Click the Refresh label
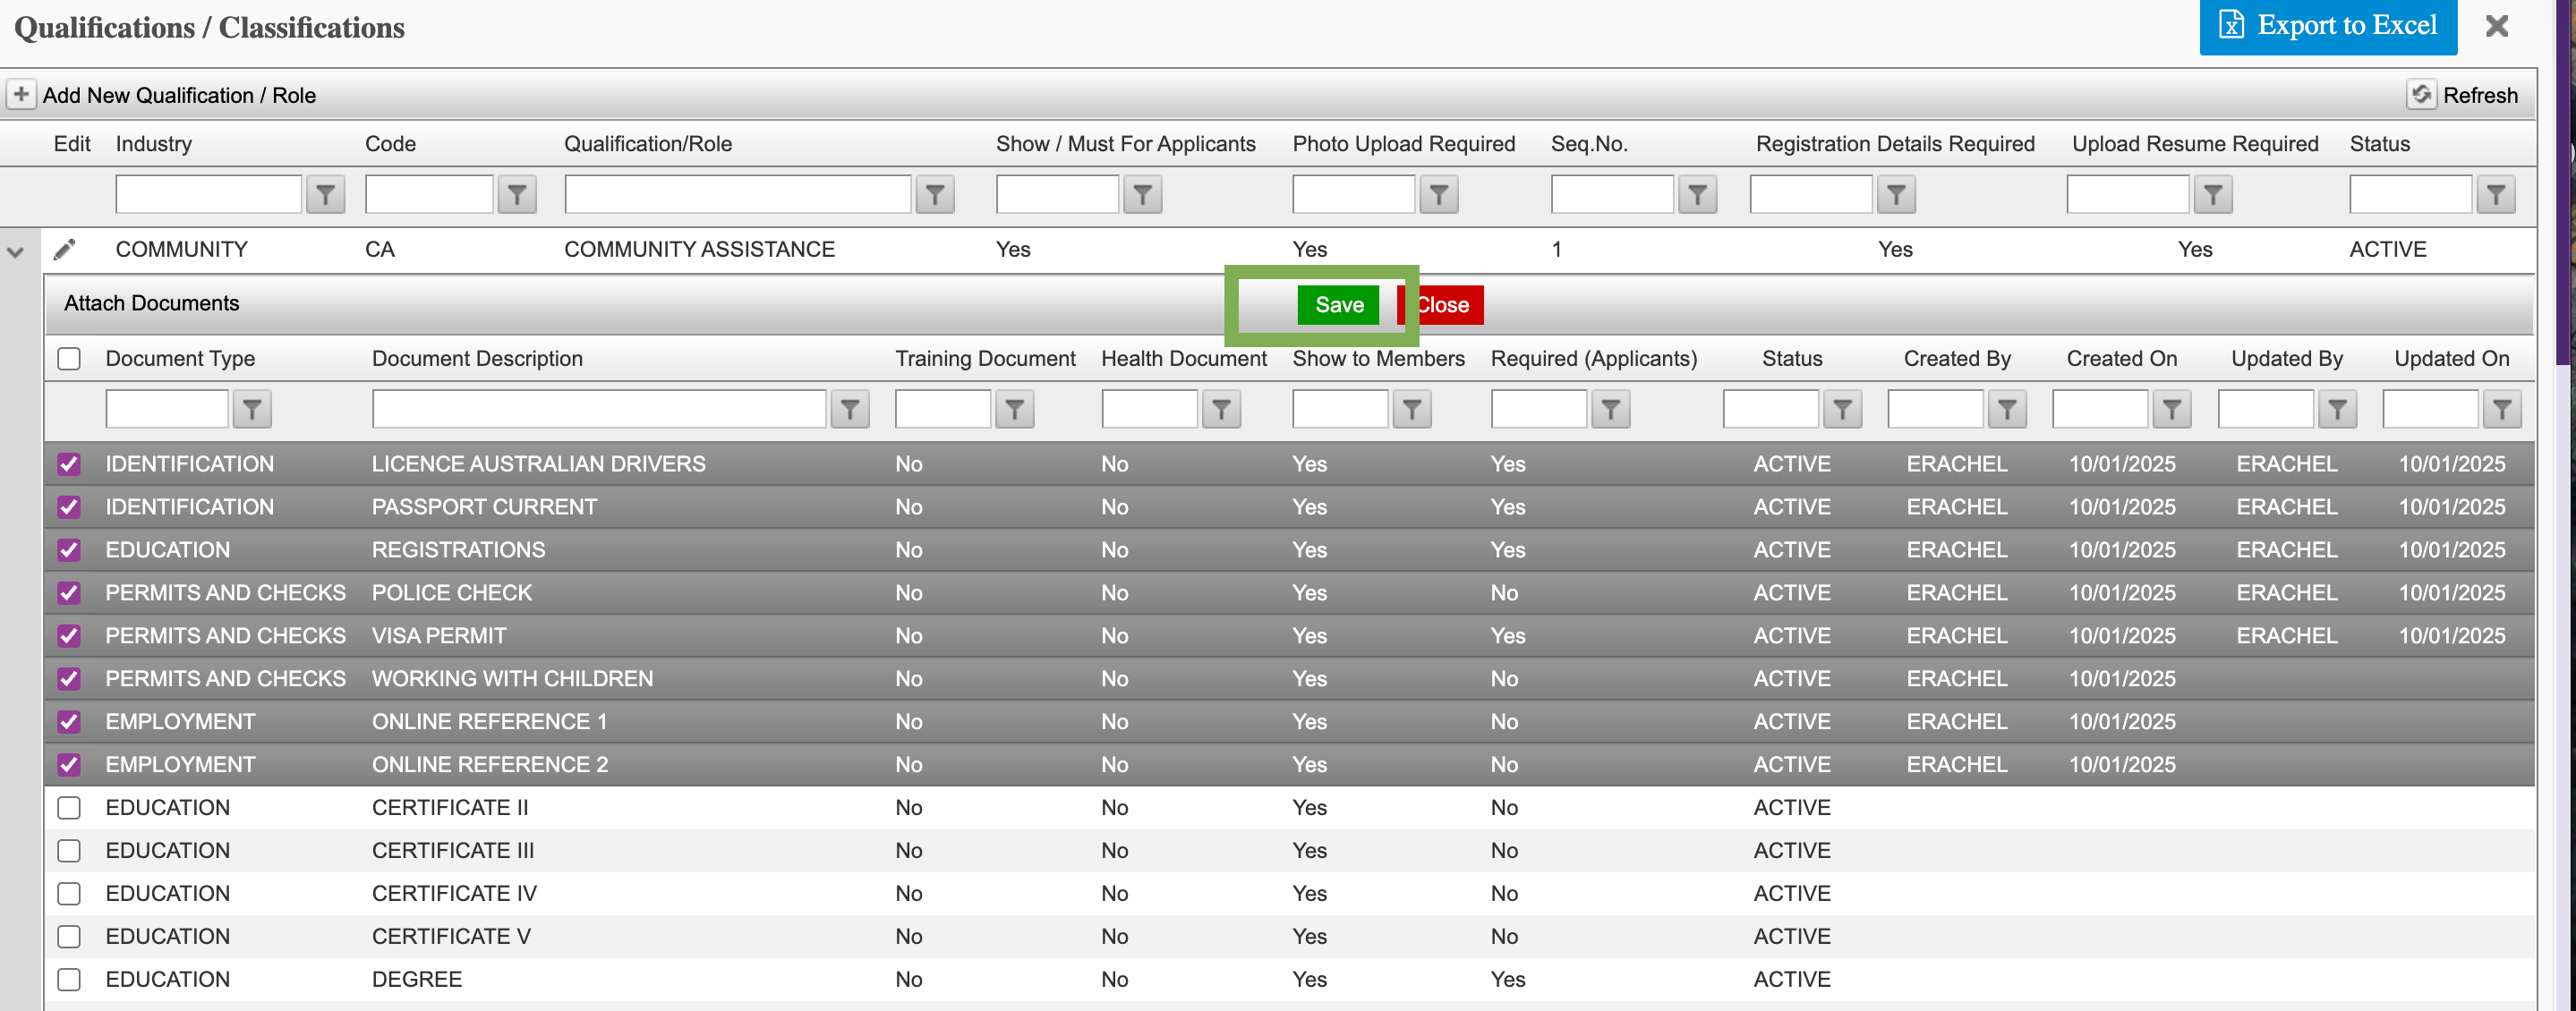This screenshot has width=2576, height=1011. (2480, 95)
